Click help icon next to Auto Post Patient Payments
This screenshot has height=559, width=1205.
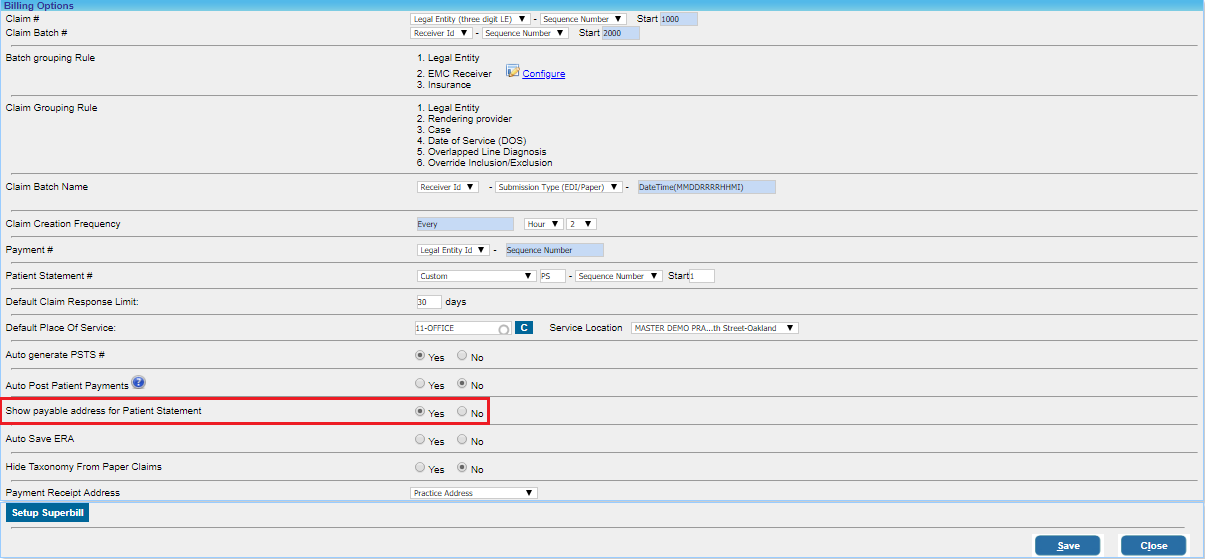[x=139, y=382]
